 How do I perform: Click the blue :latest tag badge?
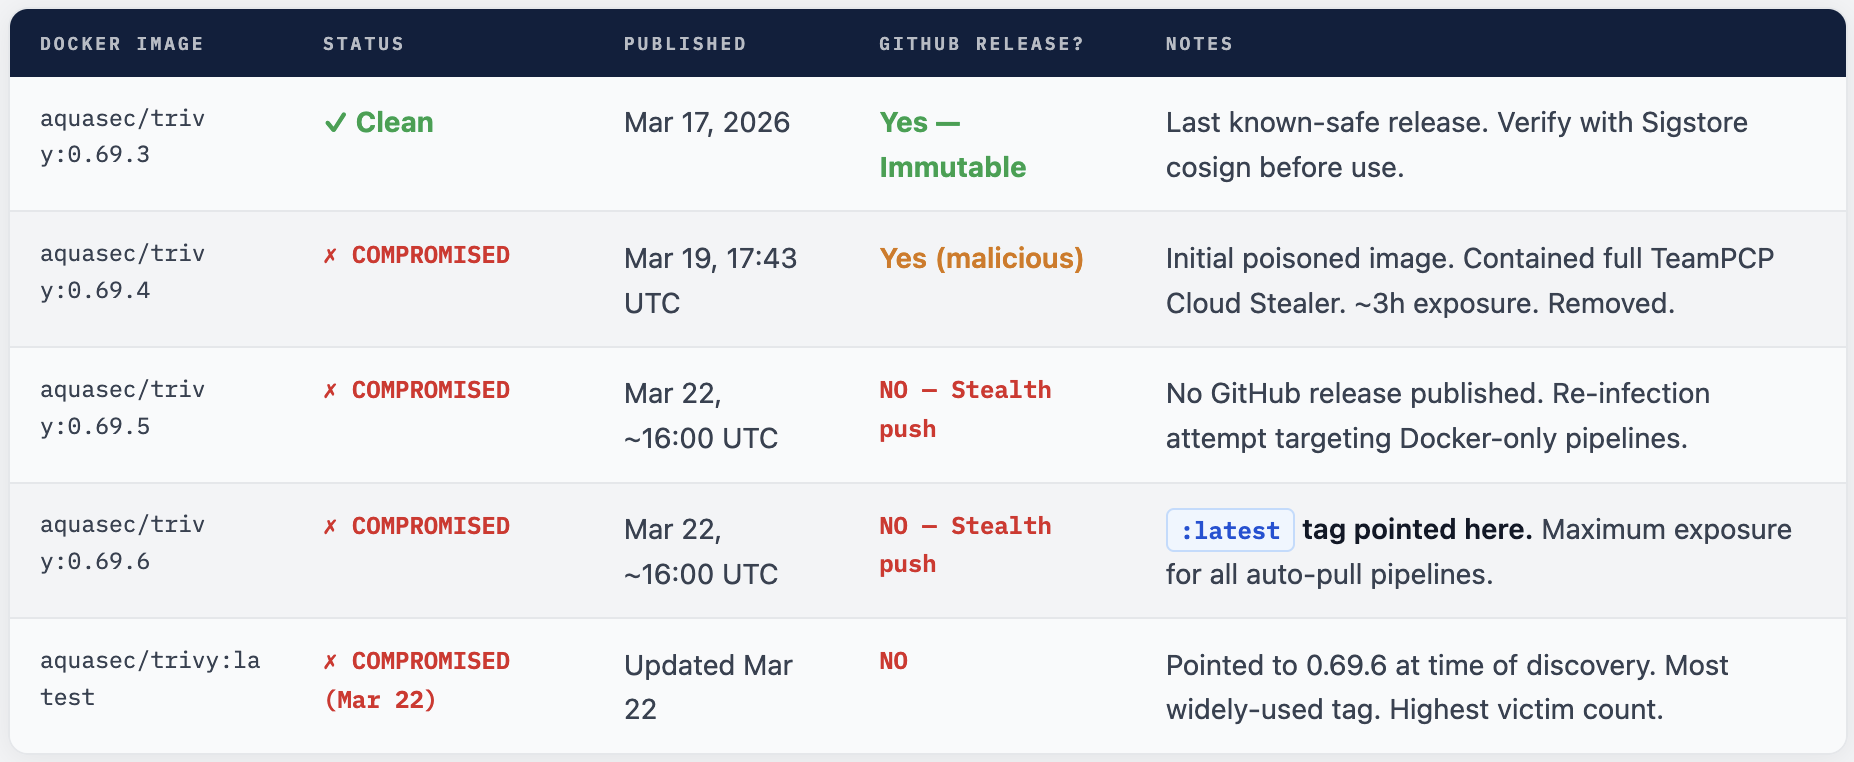click(1230, 530)
